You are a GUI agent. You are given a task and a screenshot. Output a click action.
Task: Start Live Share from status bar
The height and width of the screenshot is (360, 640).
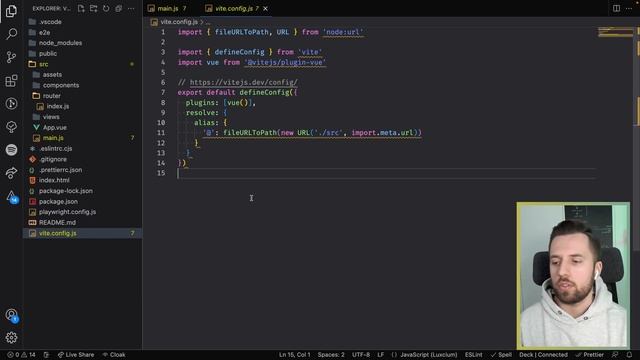pyautogui.click(x=76, y=355)
